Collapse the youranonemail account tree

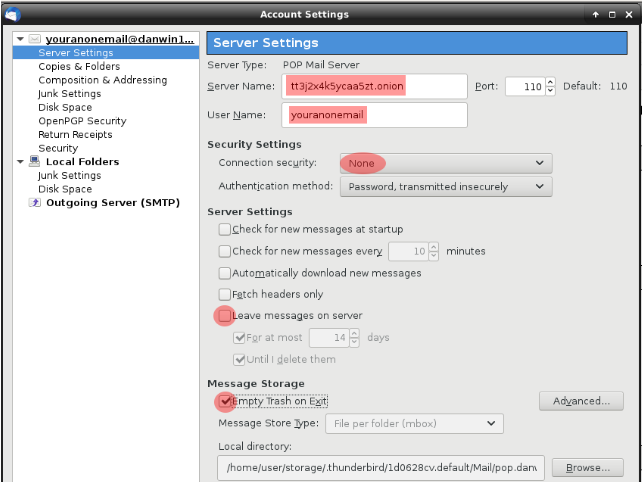tap(21, 39)
